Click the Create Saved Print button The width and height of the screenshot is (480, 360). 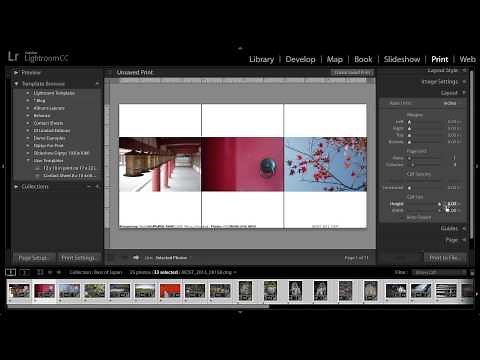pyautogui.click(x=352, y=72)
